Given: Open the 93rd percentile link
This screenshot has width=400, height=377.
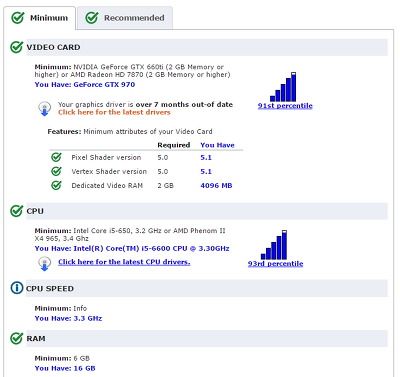Looking at the screenshot, I should tap(275, 264).
